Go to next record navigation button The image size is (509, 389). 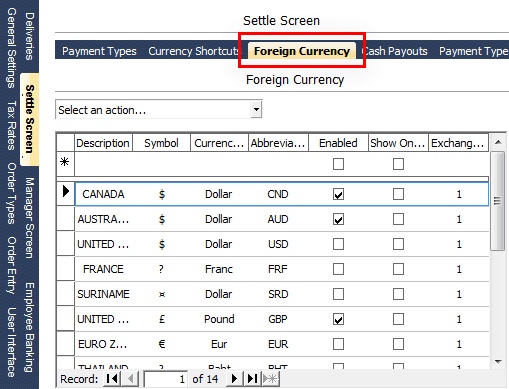coord(235,379)
